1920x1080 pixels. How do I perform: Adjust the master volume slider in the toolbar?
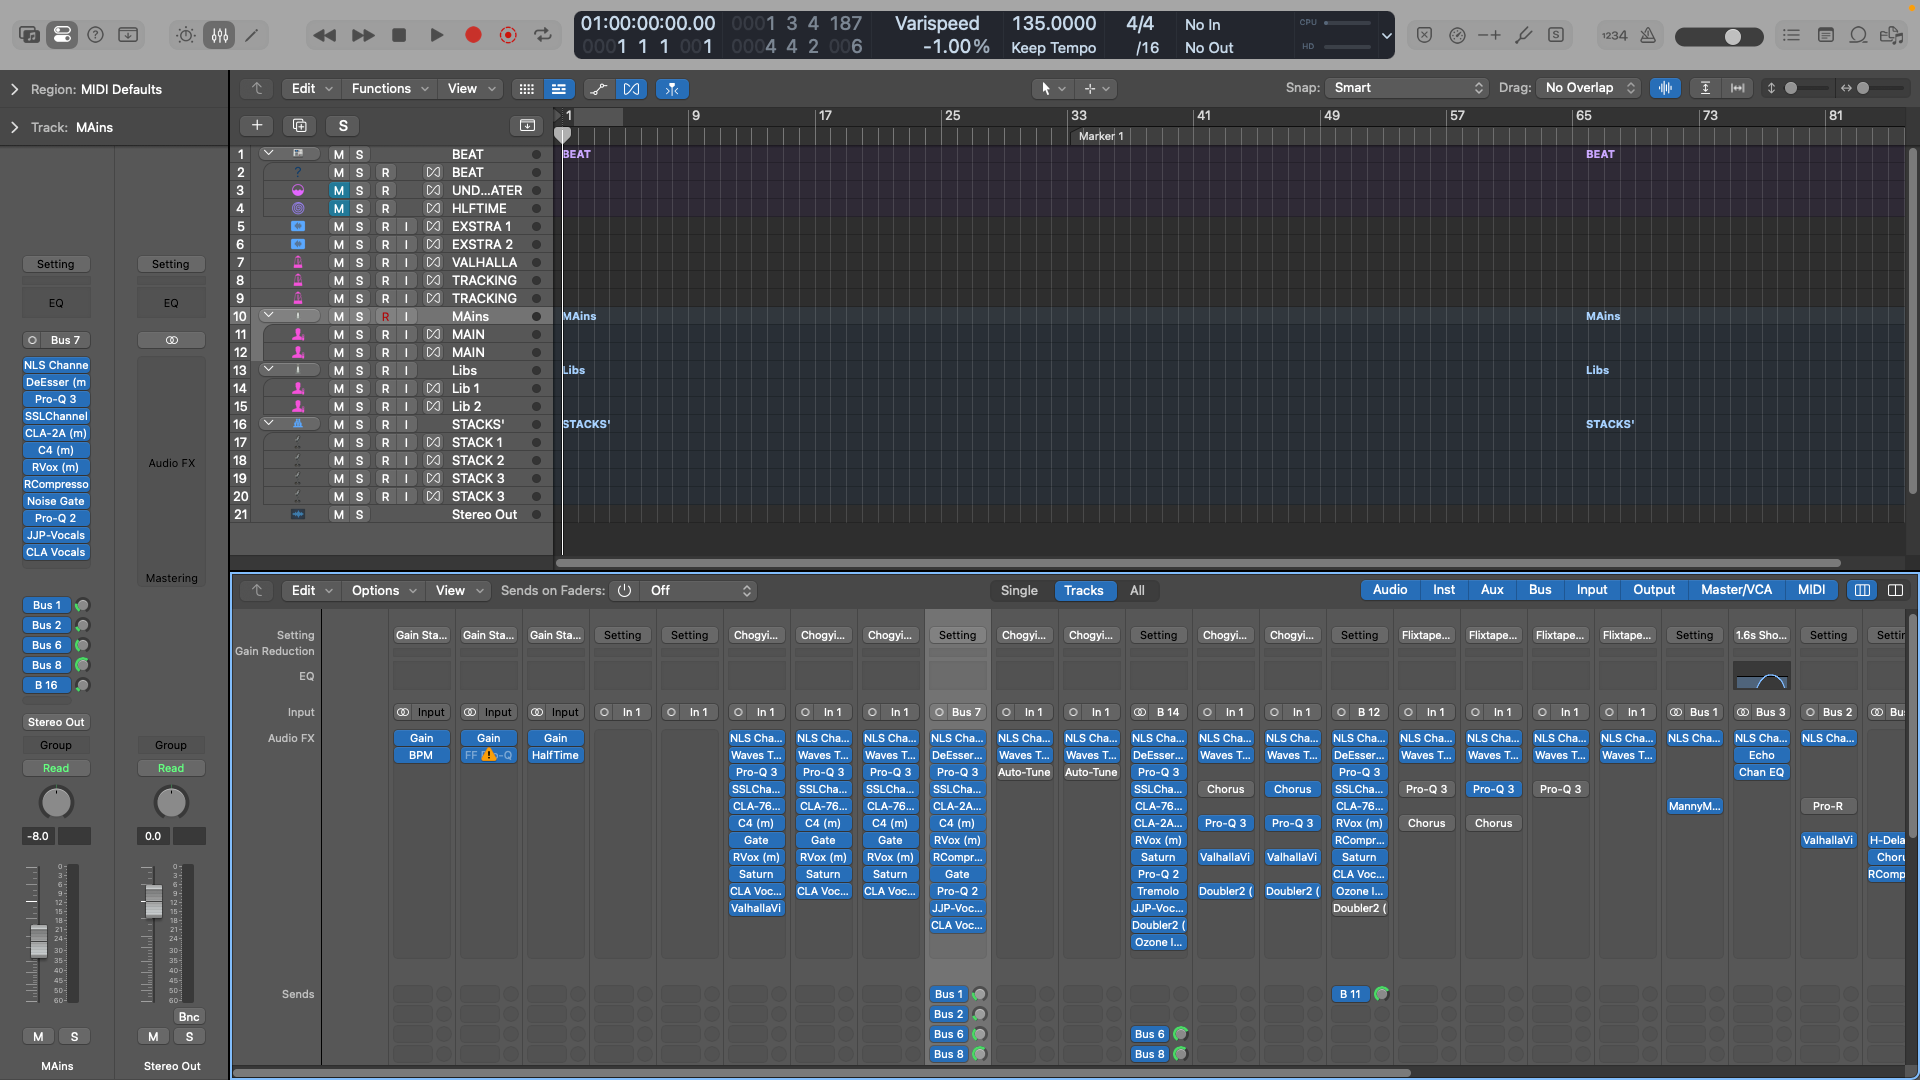click(x=1719, y=36)
